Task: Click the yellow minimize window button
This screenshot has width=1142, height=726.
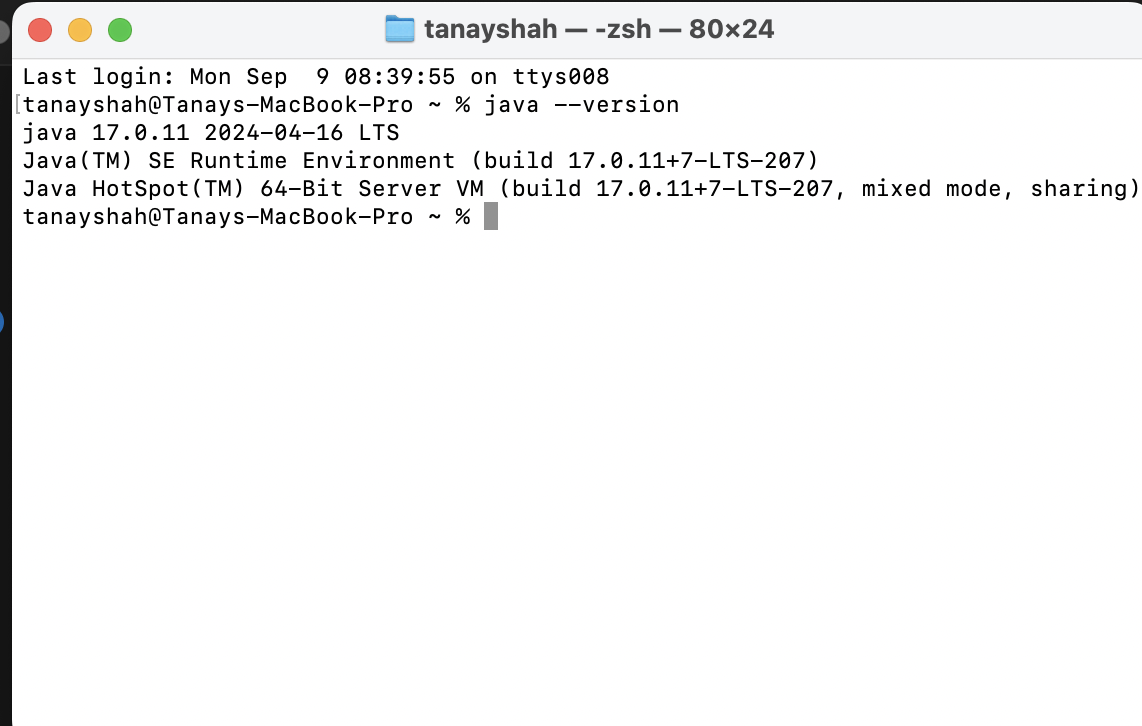Action: coord(80,30)
